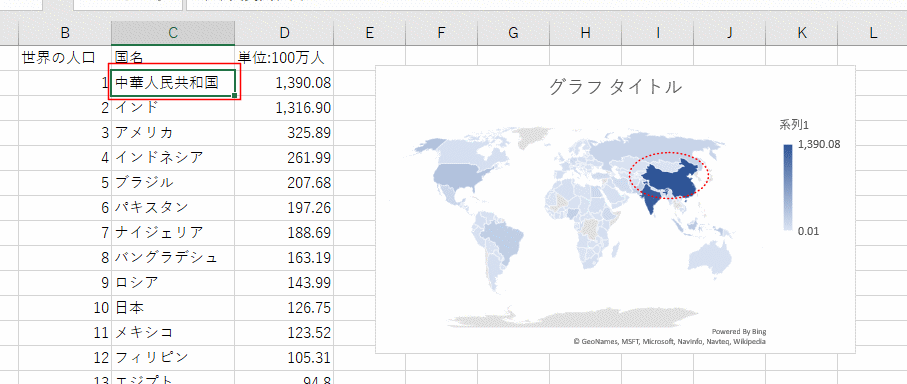Select the パキスタン cell
The height and width of the screenshot is (384, 907).
coord(173,208)
